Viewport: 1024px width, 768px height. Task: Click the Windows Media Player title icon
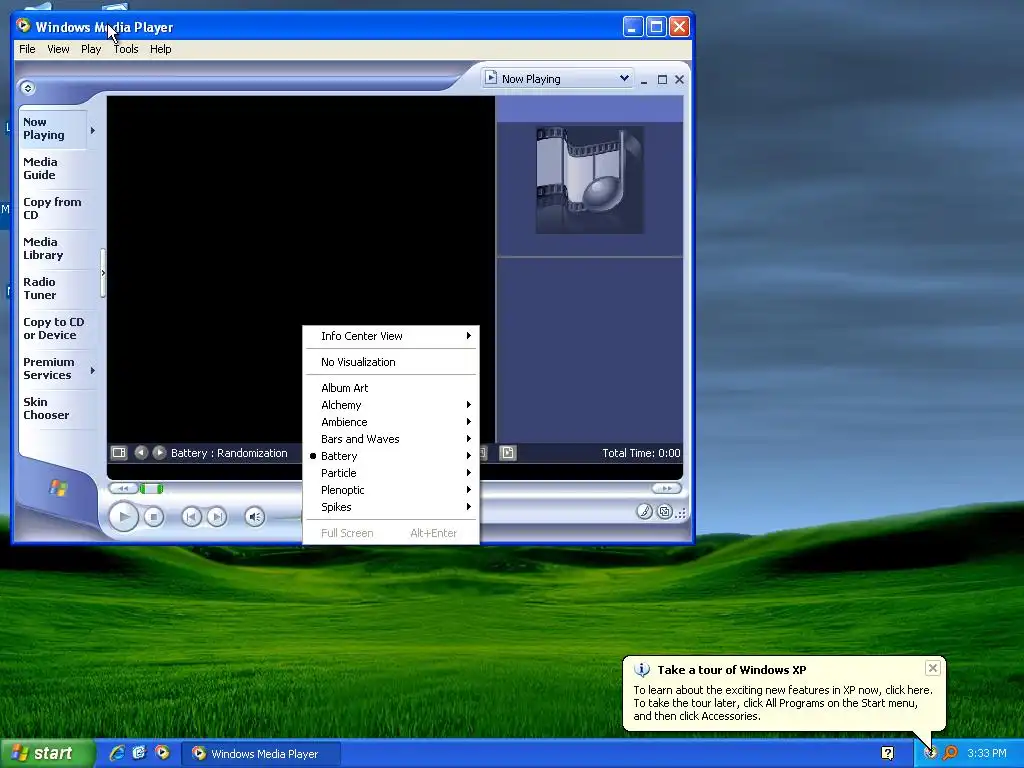tap(24, 26)
